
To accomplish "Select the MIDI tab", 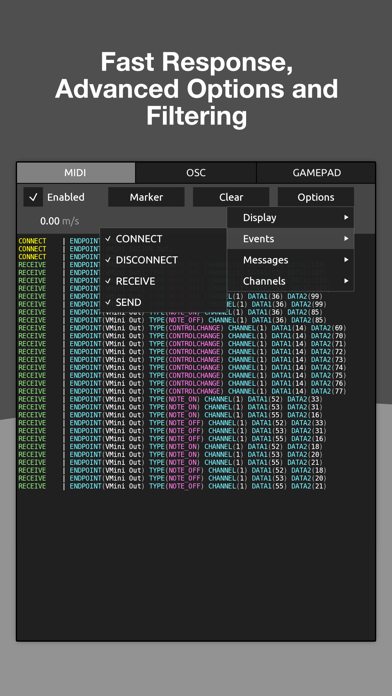I will pyautogui.click(x=76, y=173).
